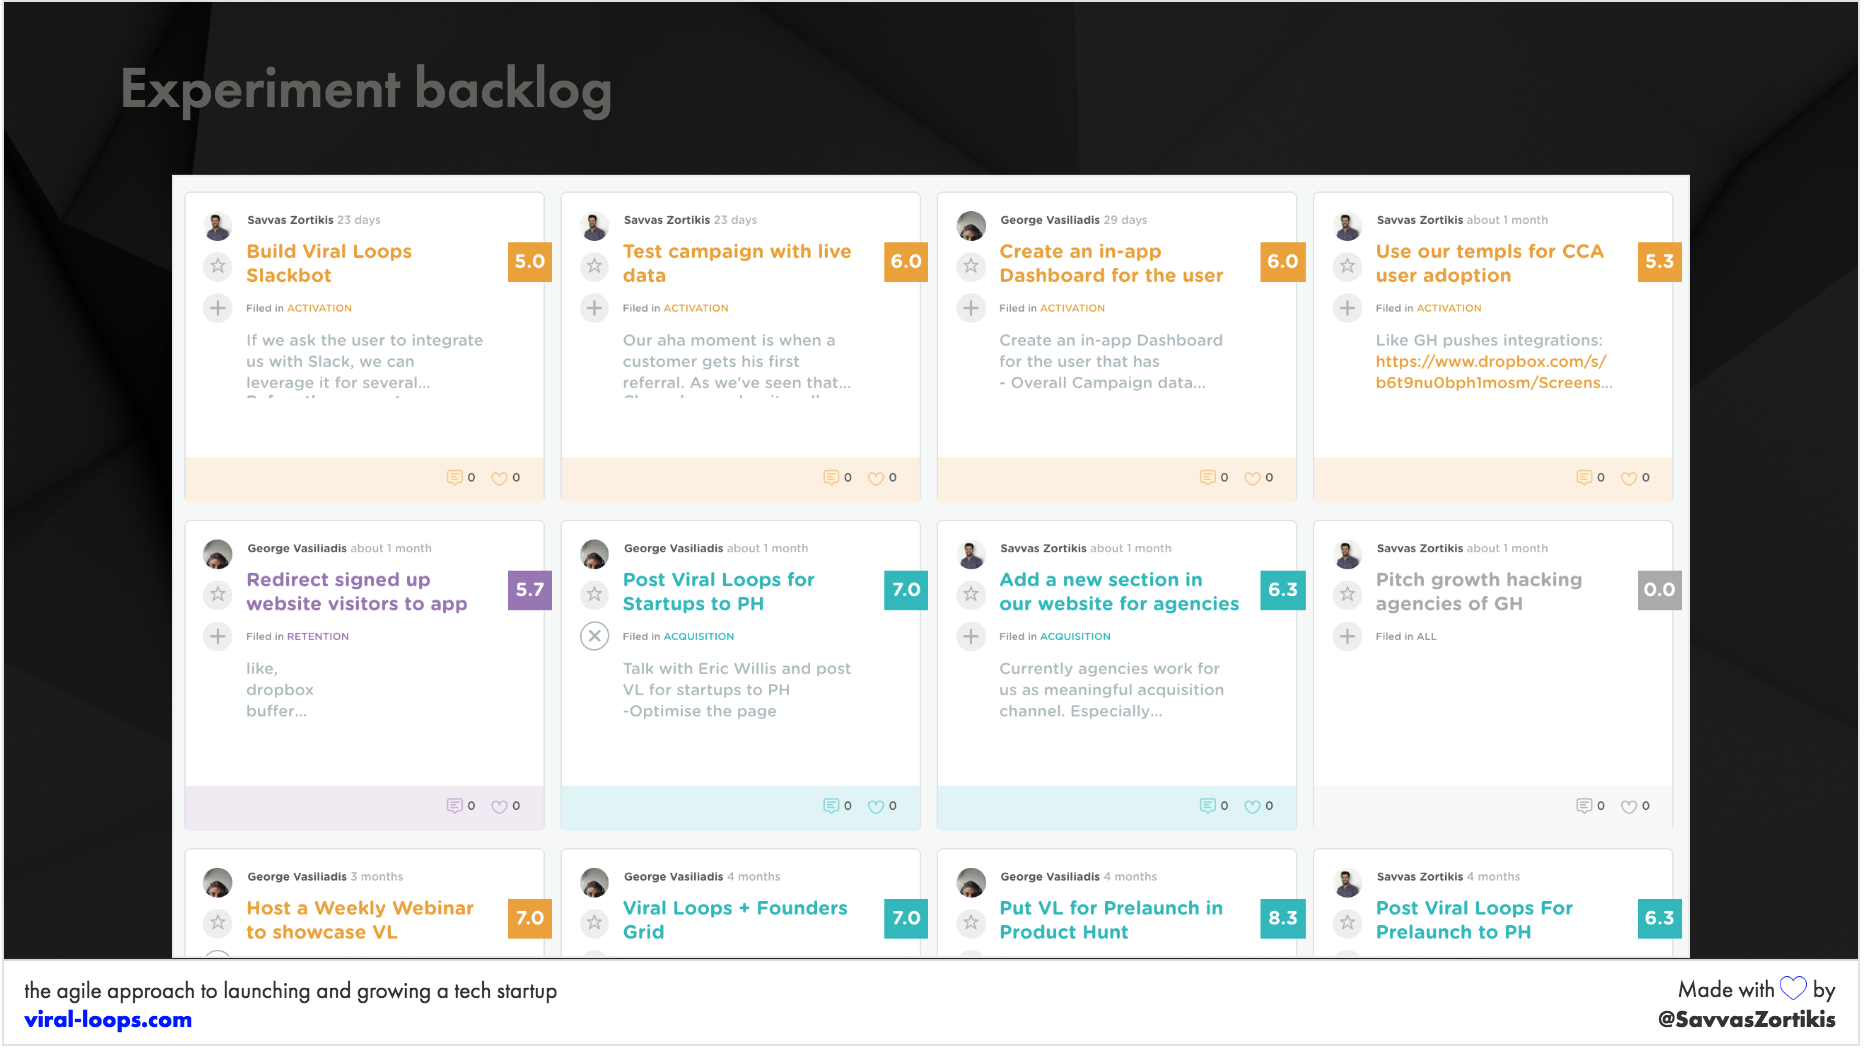Star the Put VL for Prelaunch card
Viewport: 1864px width, 1050px height.
(x=971, y=922)
